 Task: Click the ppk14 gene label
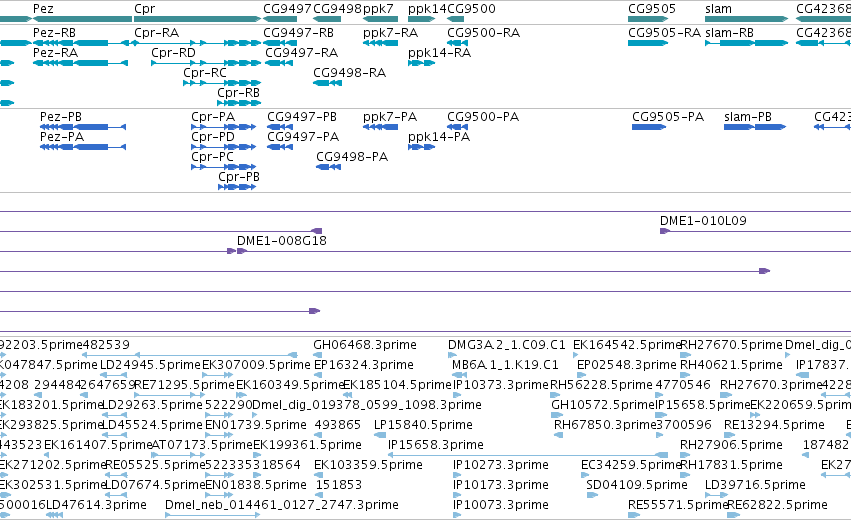click(x=427, y=9)
